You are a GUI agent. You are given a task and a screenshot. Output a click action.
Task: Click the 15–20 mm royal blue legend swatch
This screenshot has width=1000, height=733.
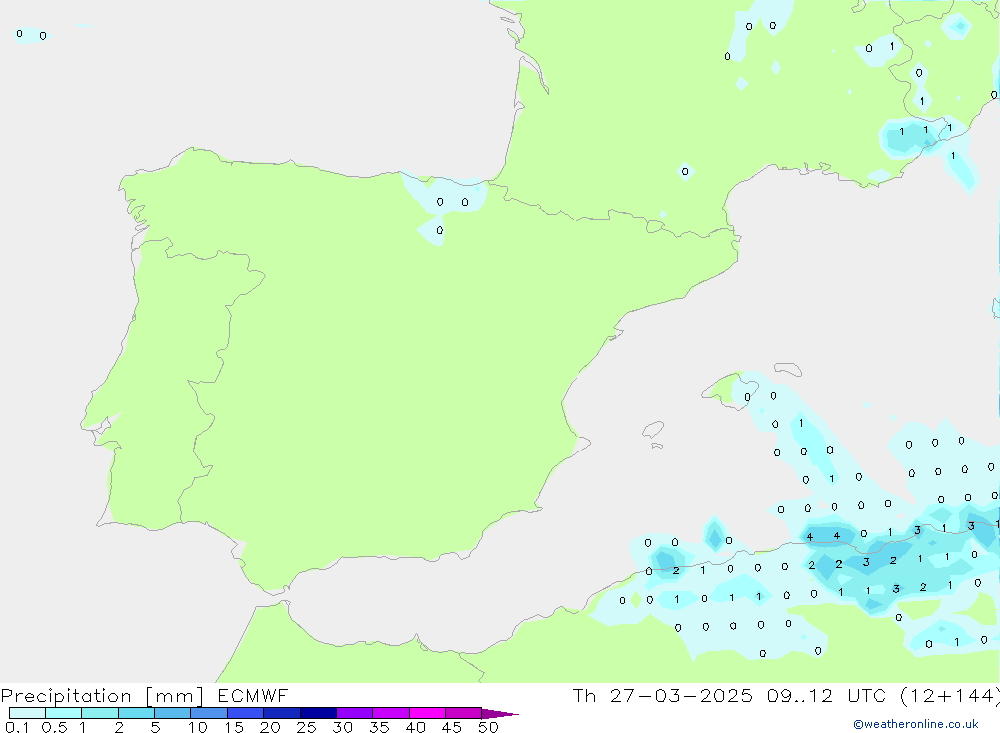point(245,713)
